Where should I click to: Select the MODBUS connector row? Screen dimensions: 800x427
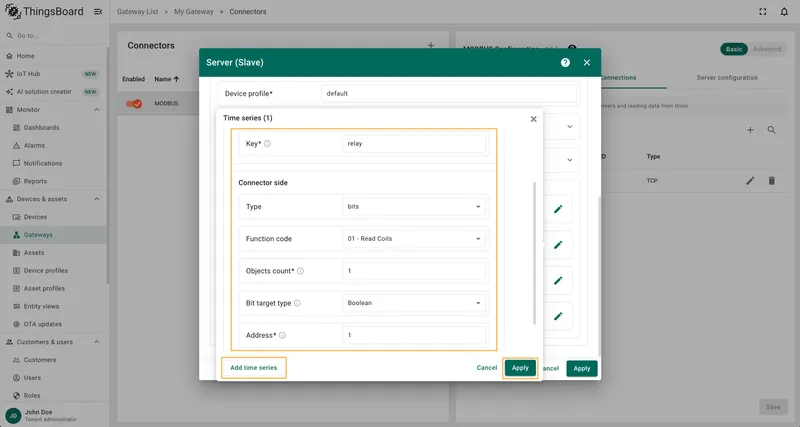158,104
